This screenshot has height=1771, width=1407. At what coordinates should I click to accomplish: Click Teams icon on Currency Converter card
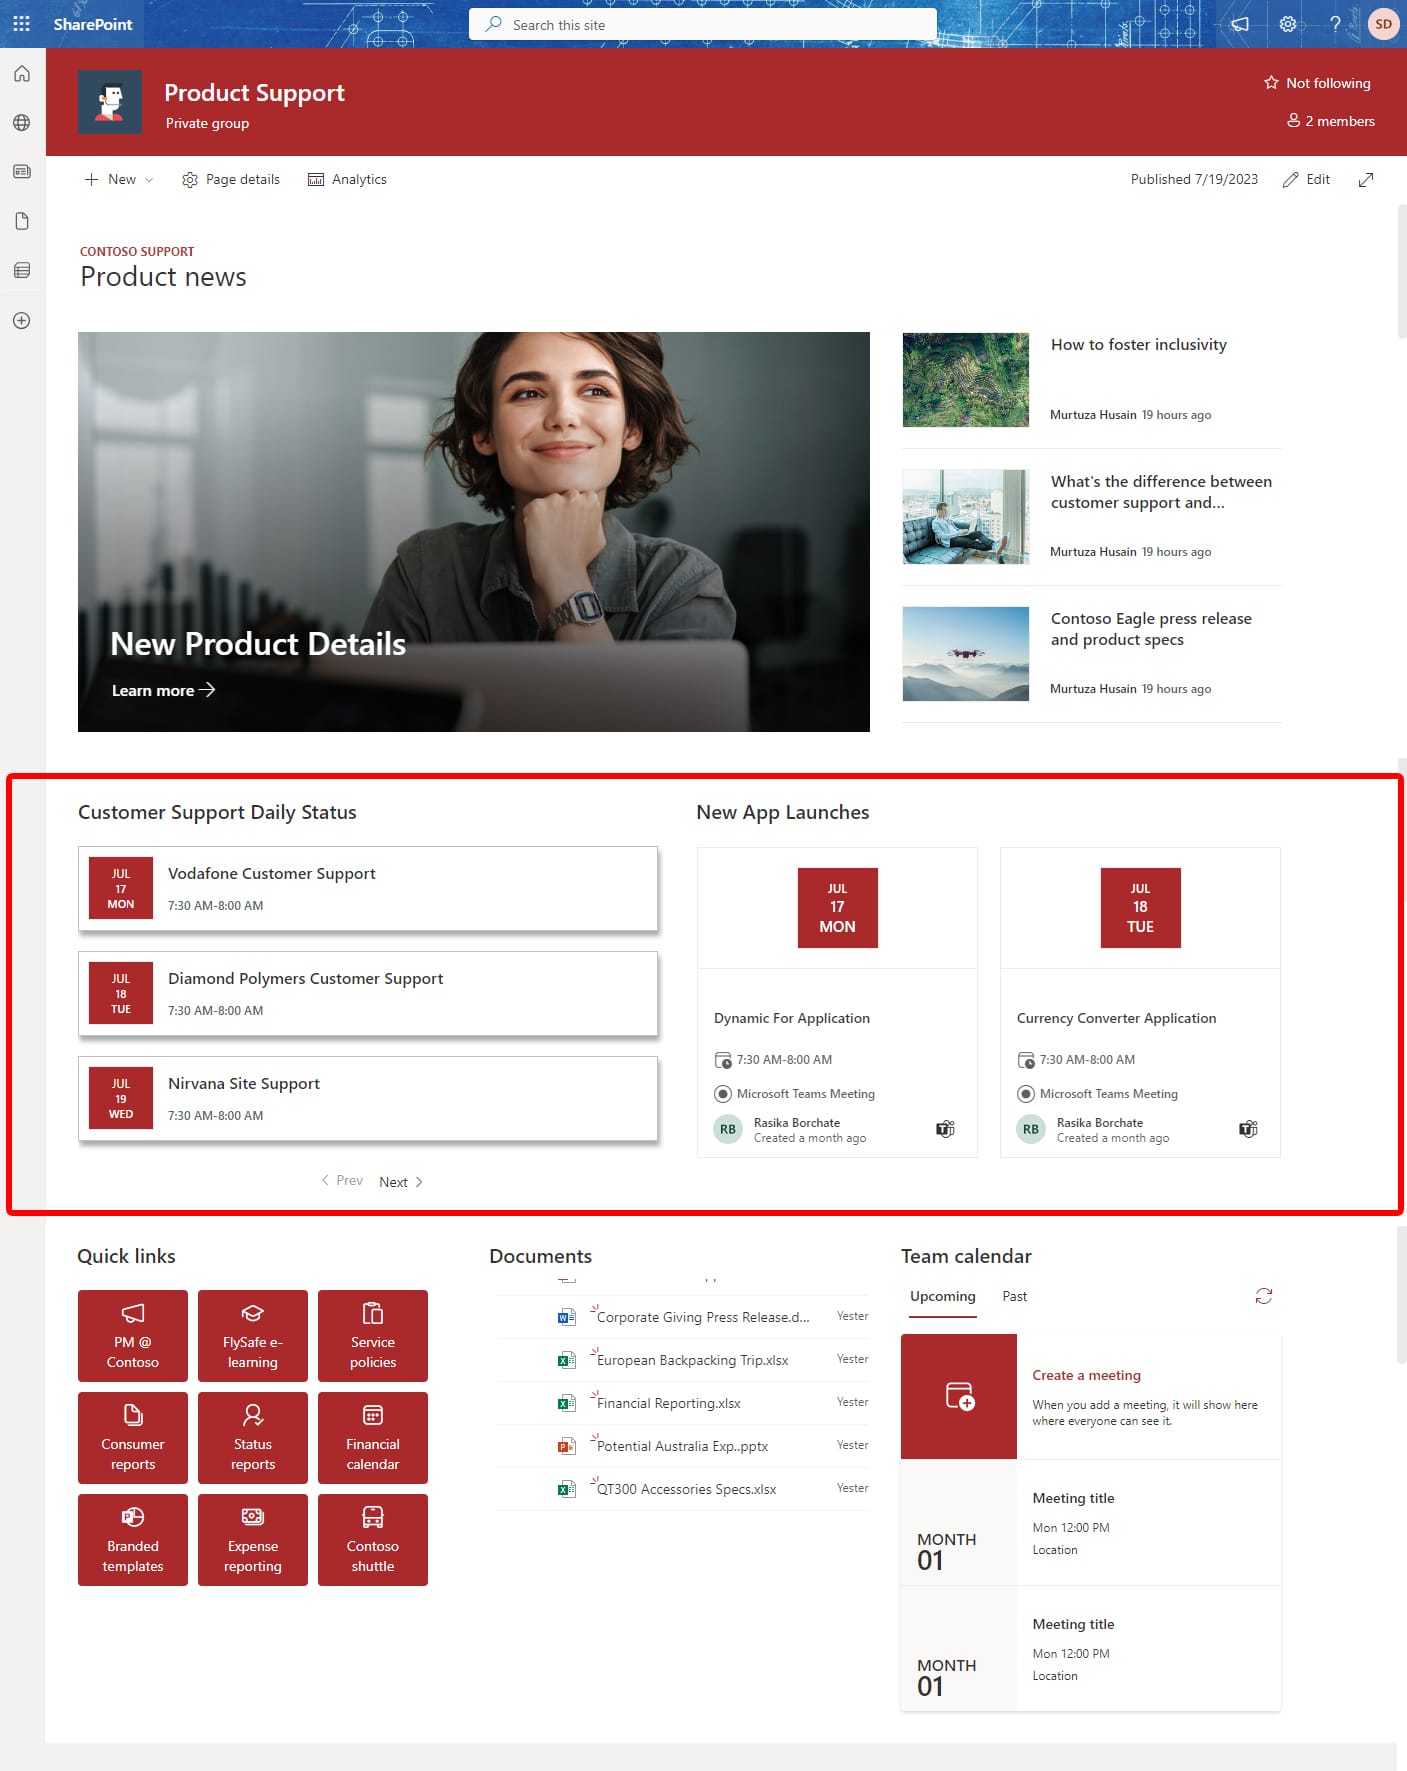click(x=1248, y=1129)
